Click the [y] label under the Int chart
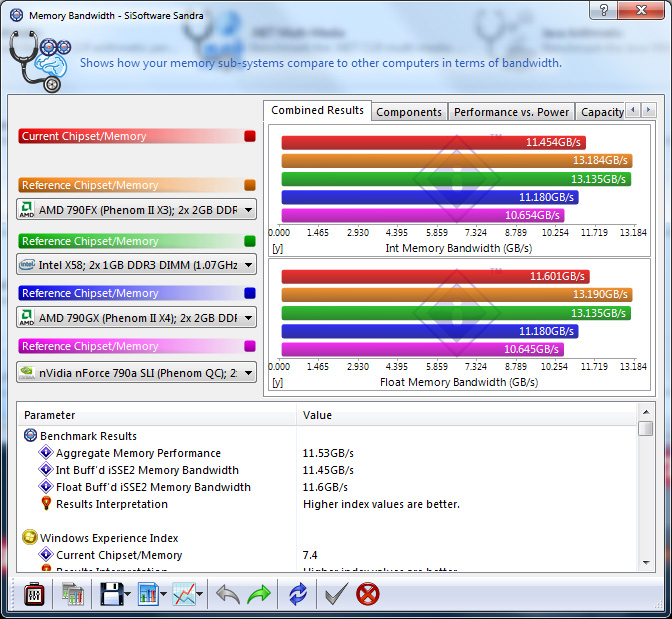This screenshot has height=619, width=672. pos(277,249)
